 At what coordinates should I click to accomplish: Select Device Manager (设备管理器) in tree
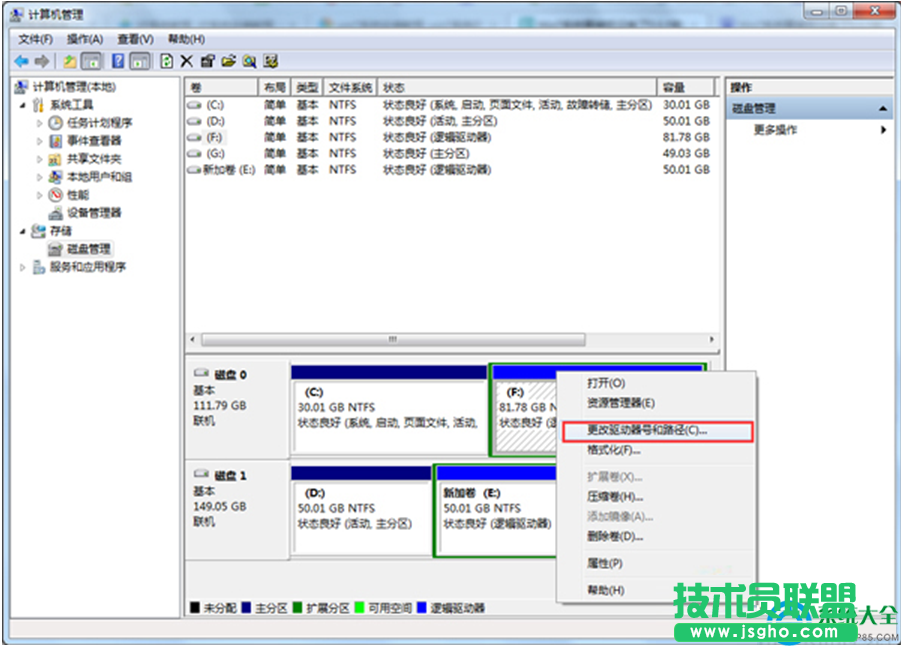click(93, 213)
